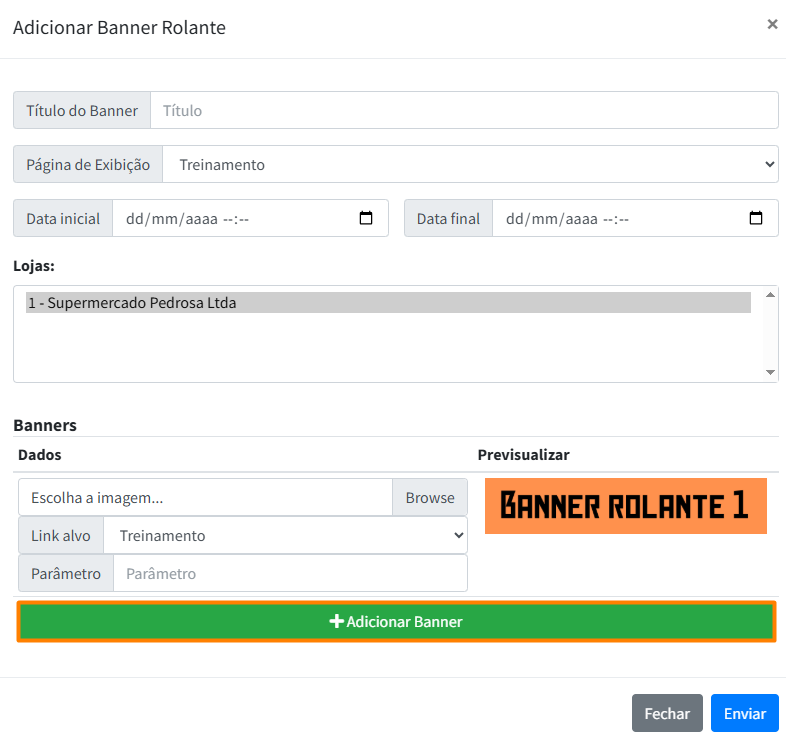Screen dimensions: 786x742
Task: Click the Banner Rolante 1 preview image
Action: (x=625, y=506)
